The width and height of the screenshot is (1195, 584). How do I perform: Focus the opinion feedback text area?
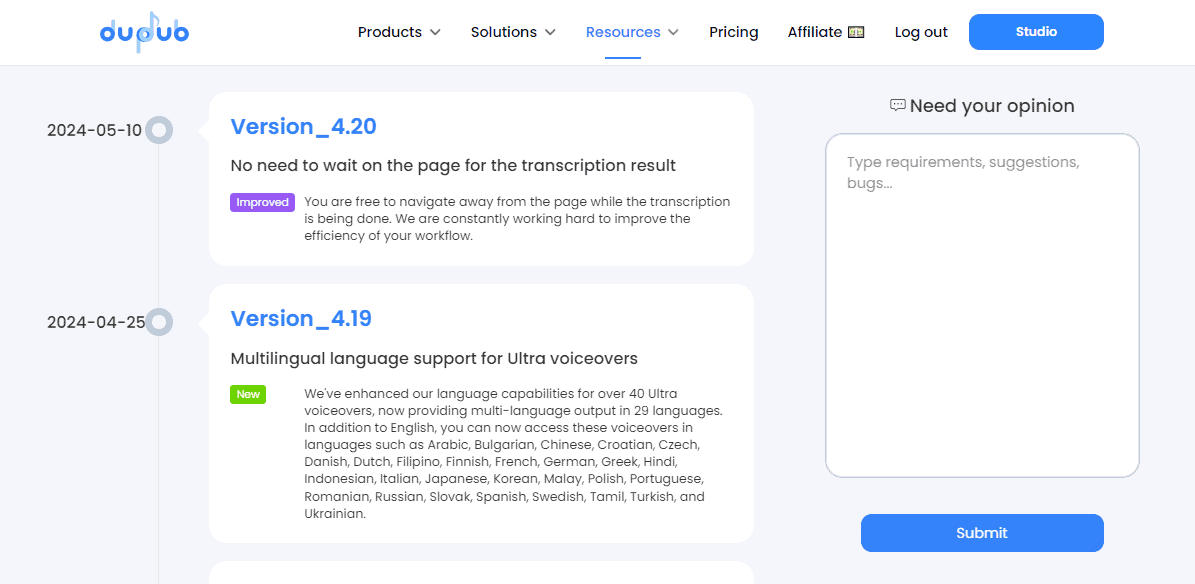pos(982,305)
